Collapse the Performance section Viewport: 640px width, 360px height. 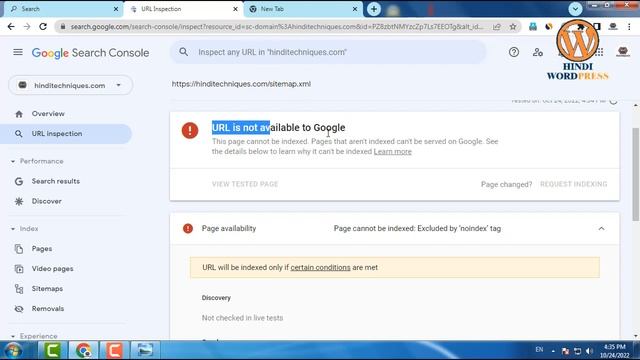pyautogui.click(x=13, y=162)
